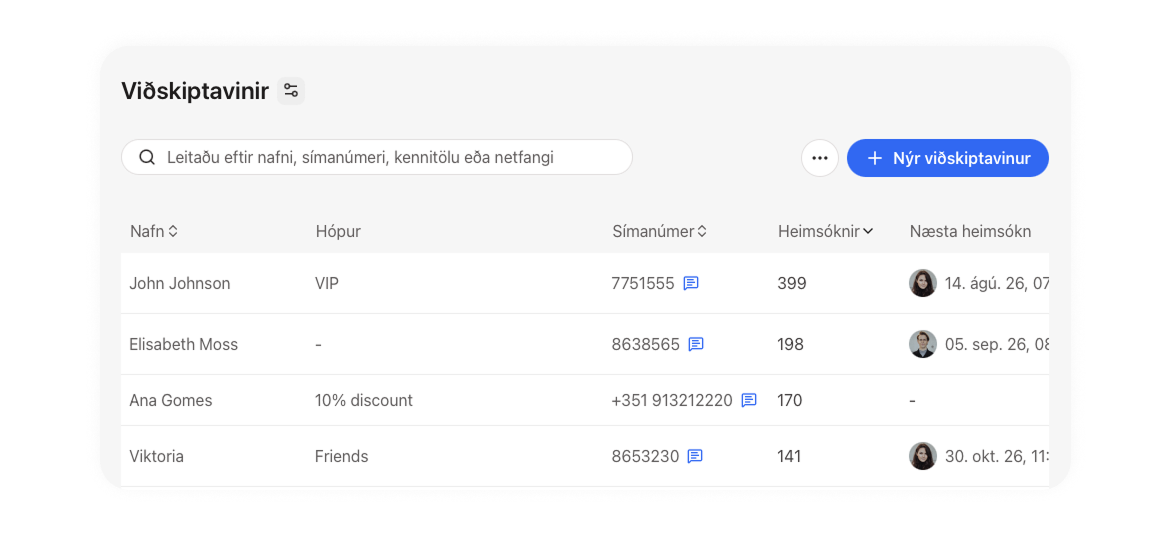Click the Nýr viðskiptavinur button
Screen dimensions: 1171x536
948,158
